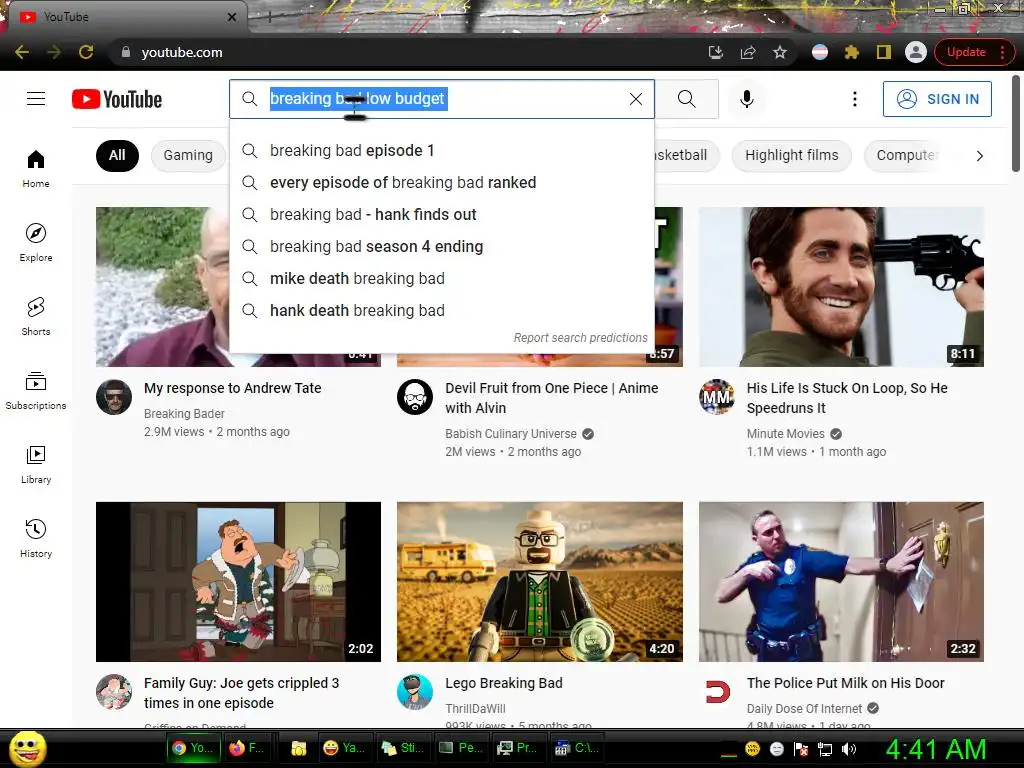The width and height of the screenshot is (1024, 768).
Task: Open the browser profile avatar
Action: (916, 52)
